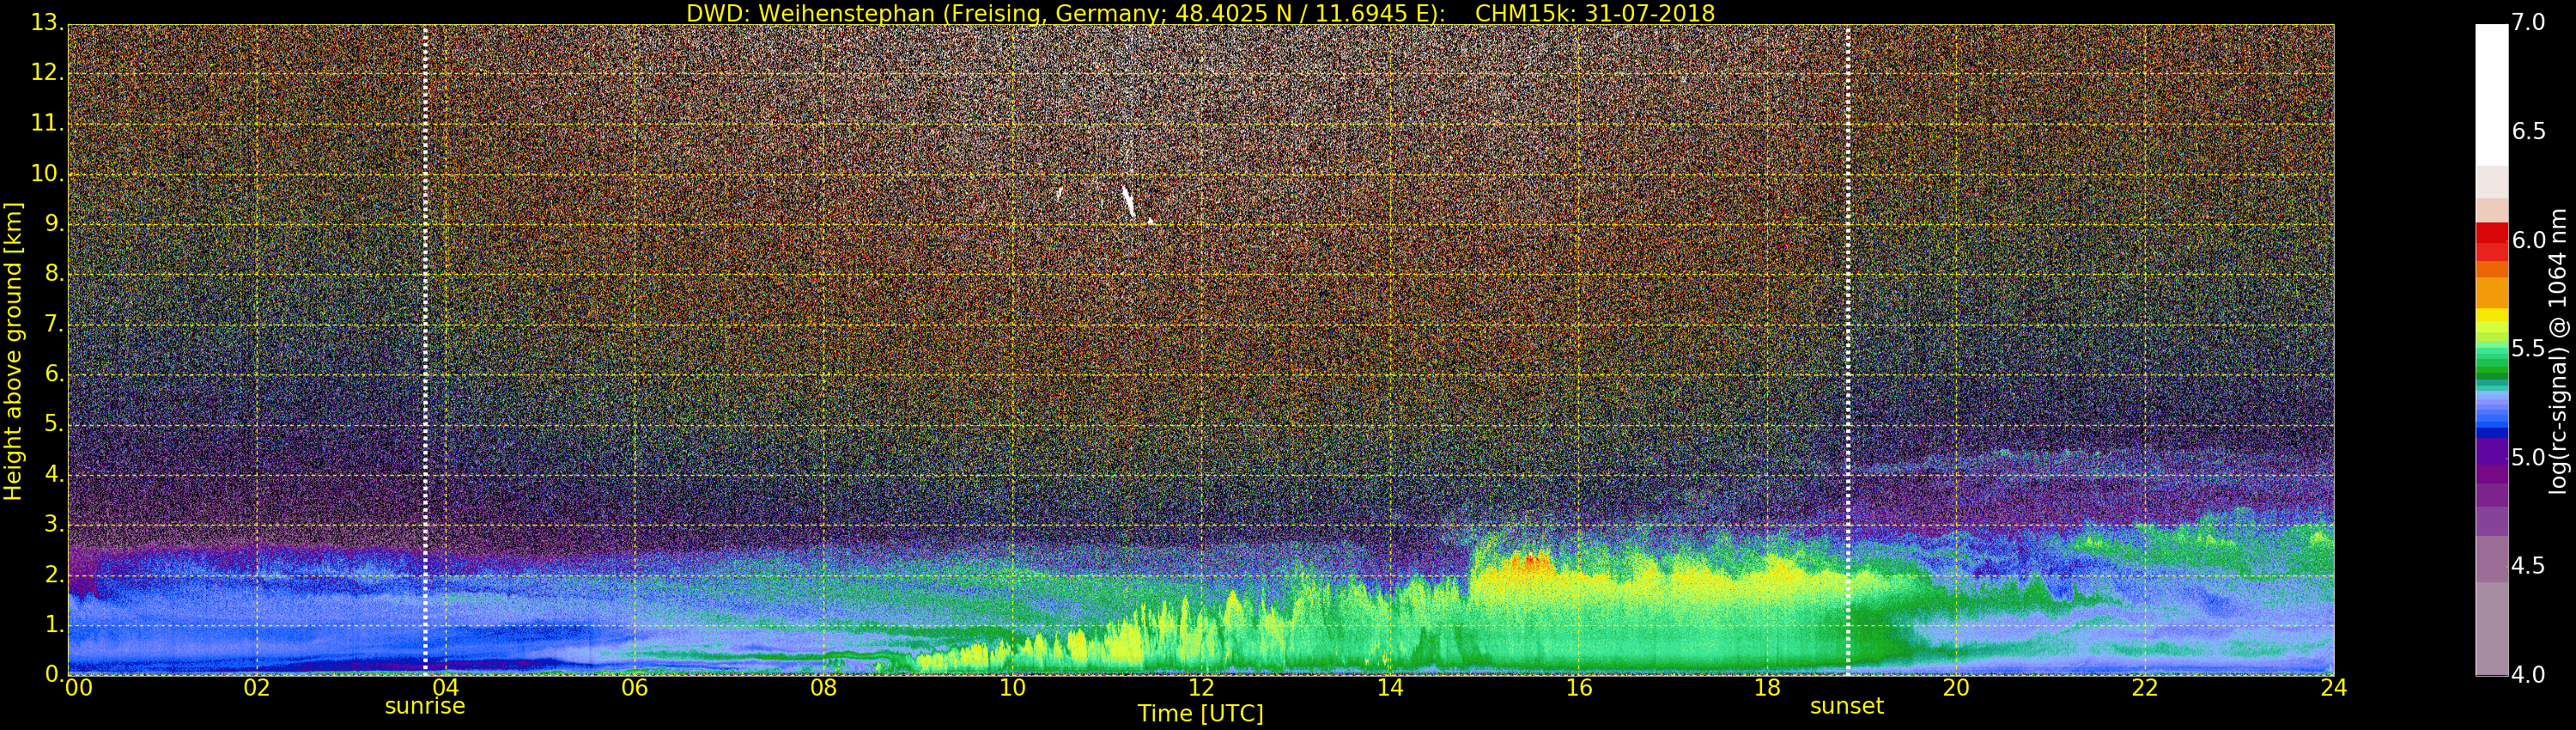Click the height axis tick '13.'

47,23
